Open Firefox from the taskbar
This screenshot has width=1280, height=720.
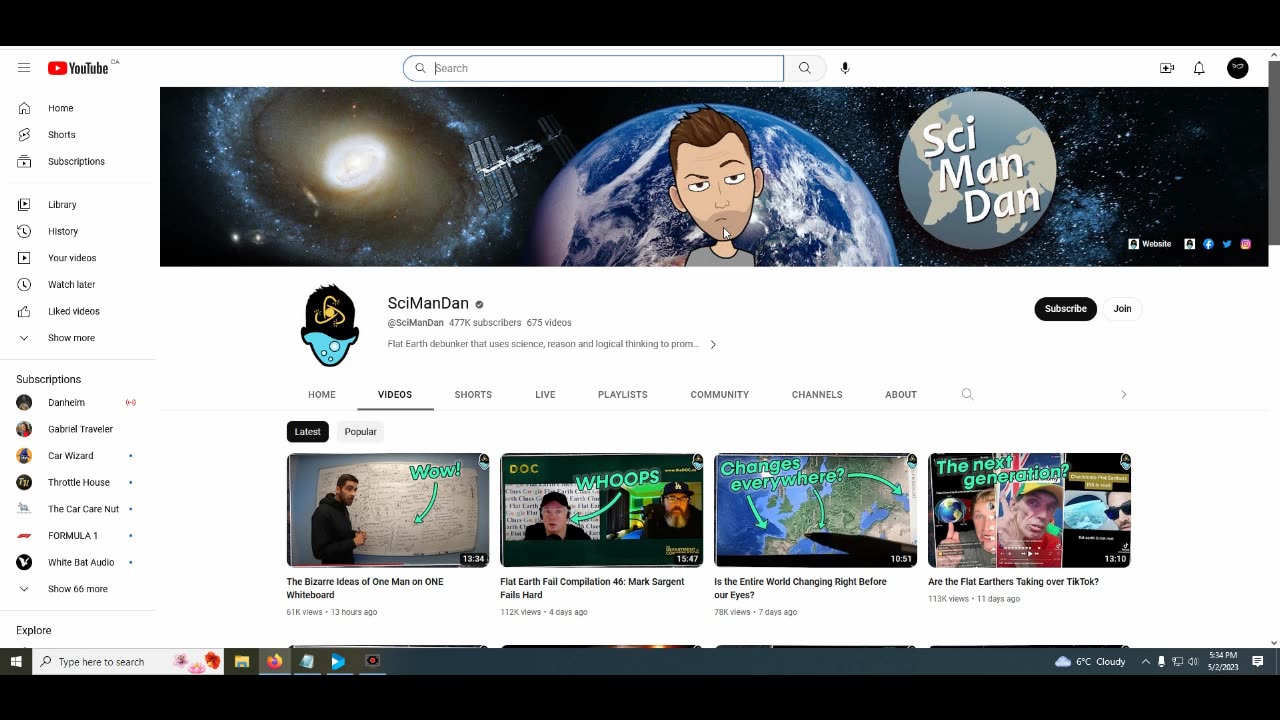pyautogui.click(x=274, y=661)
